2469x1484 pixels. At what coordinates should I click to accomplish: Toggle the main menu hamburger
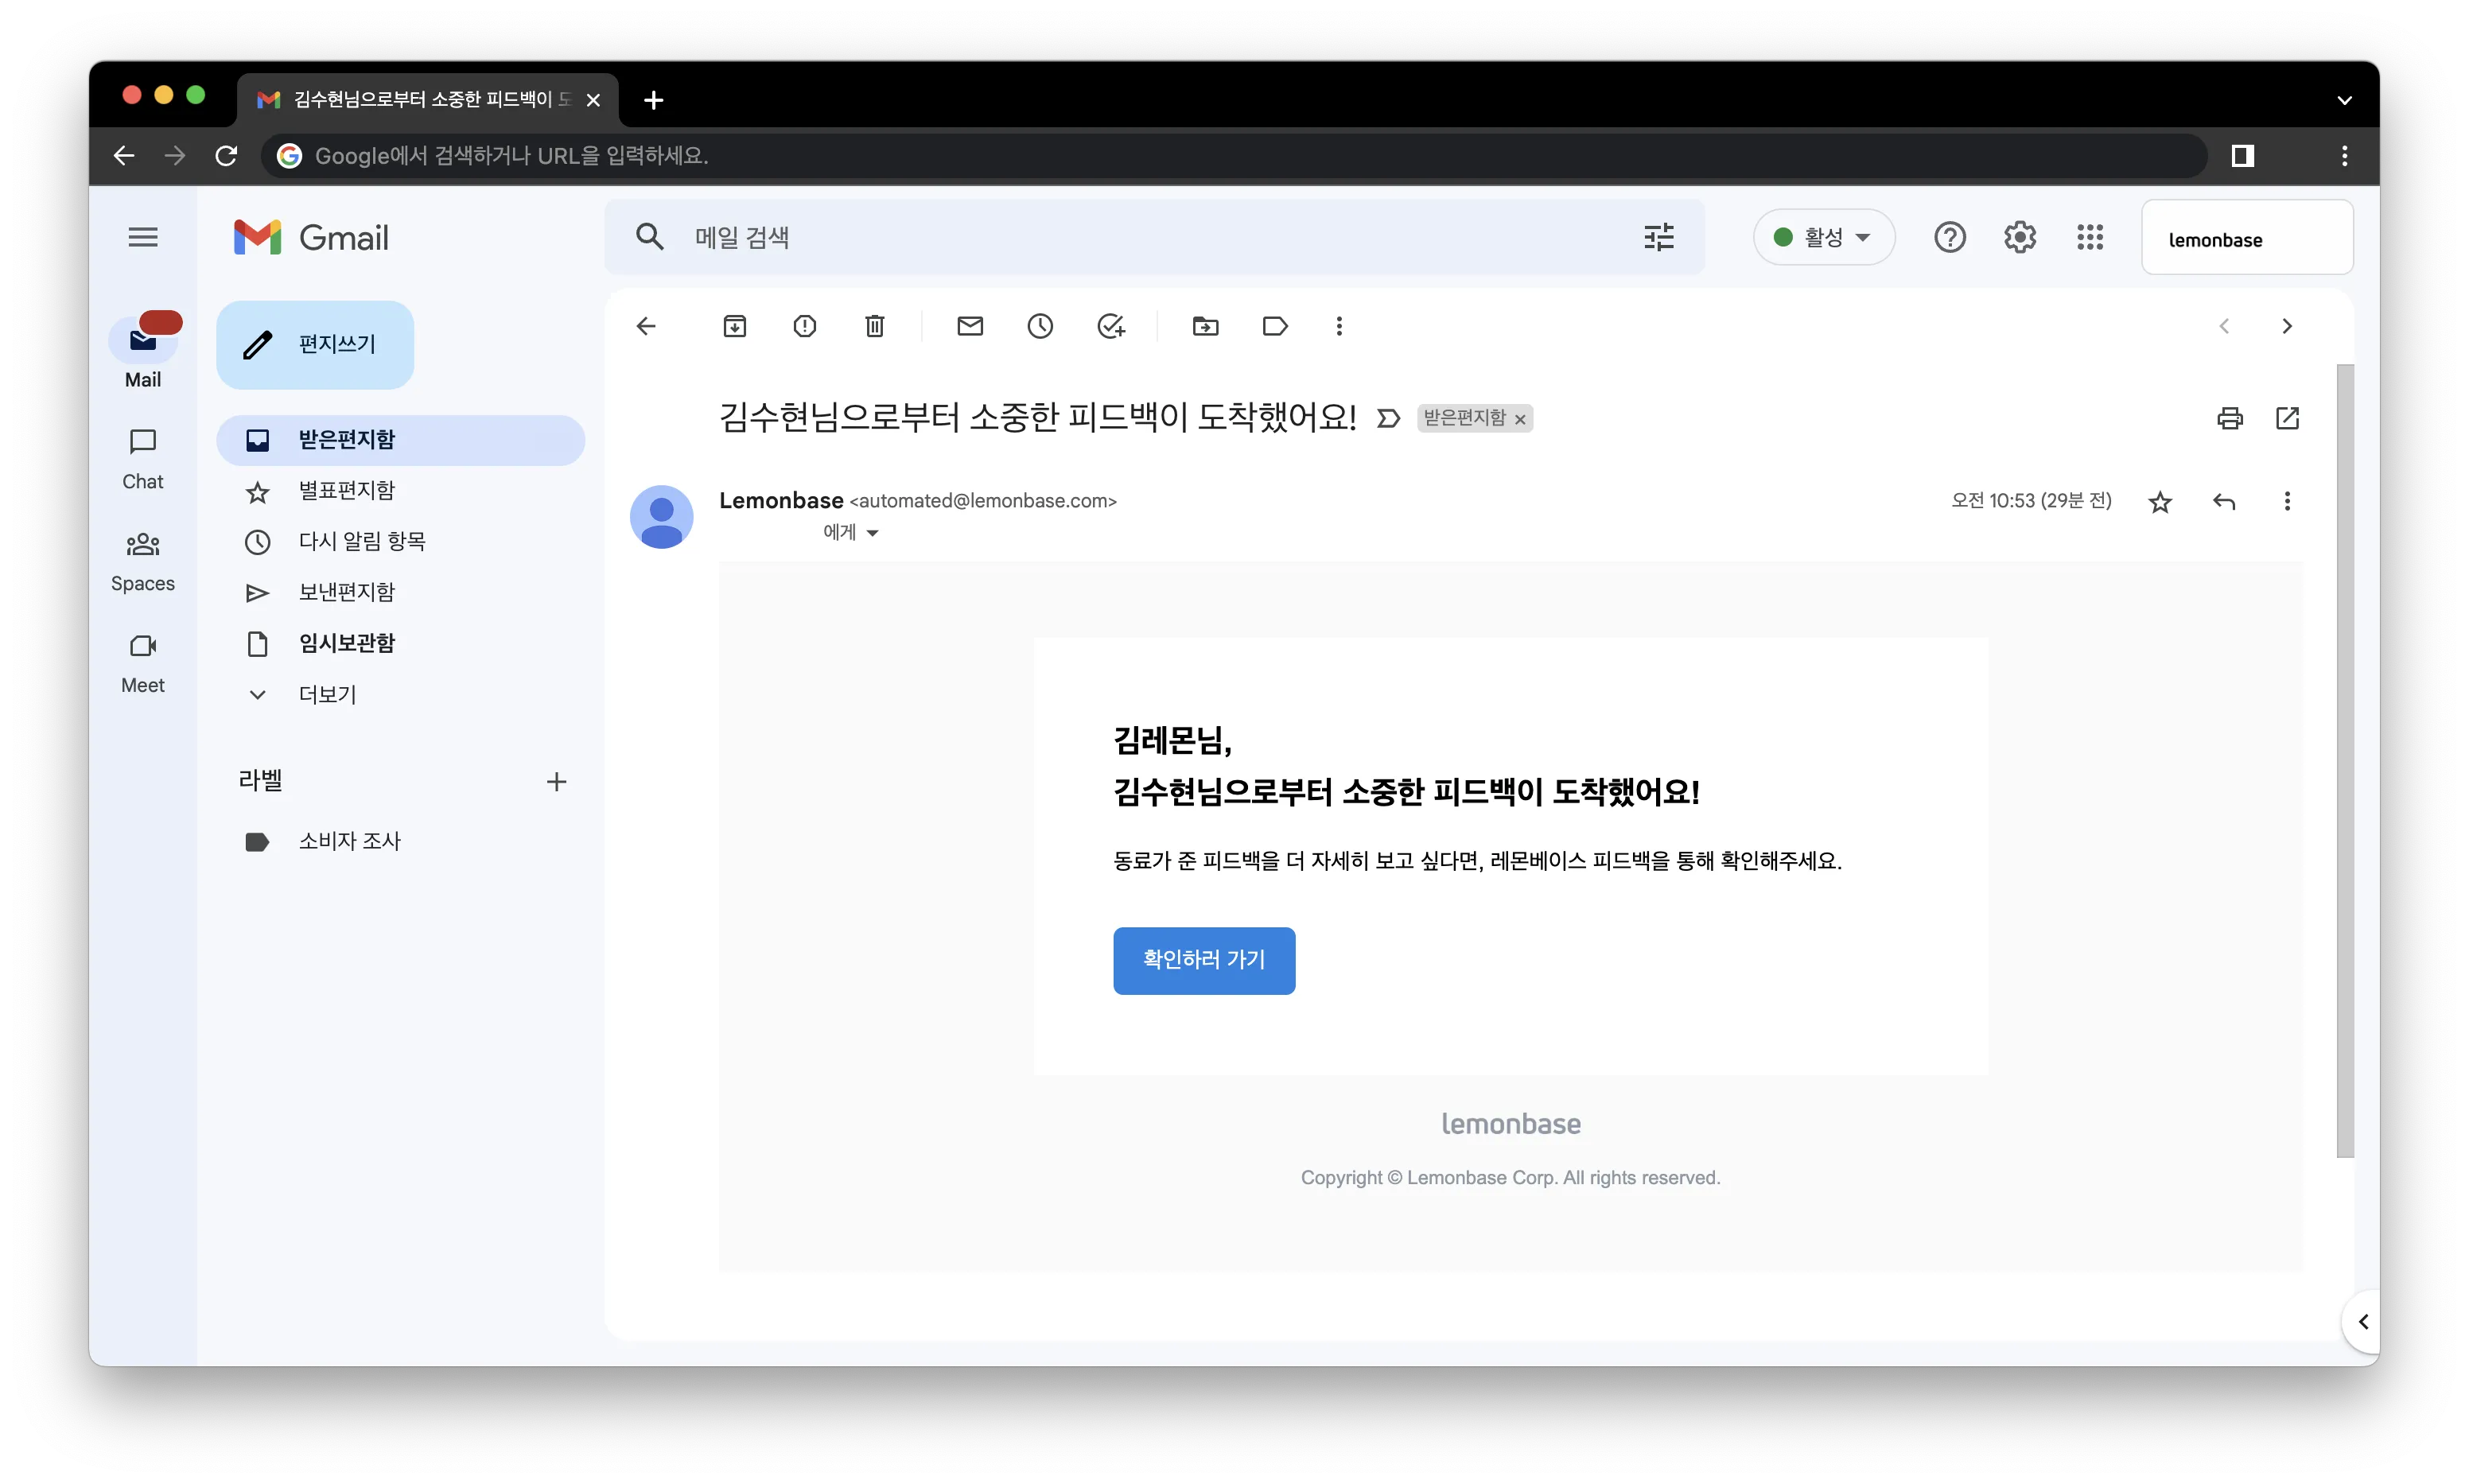coord(143,237)
